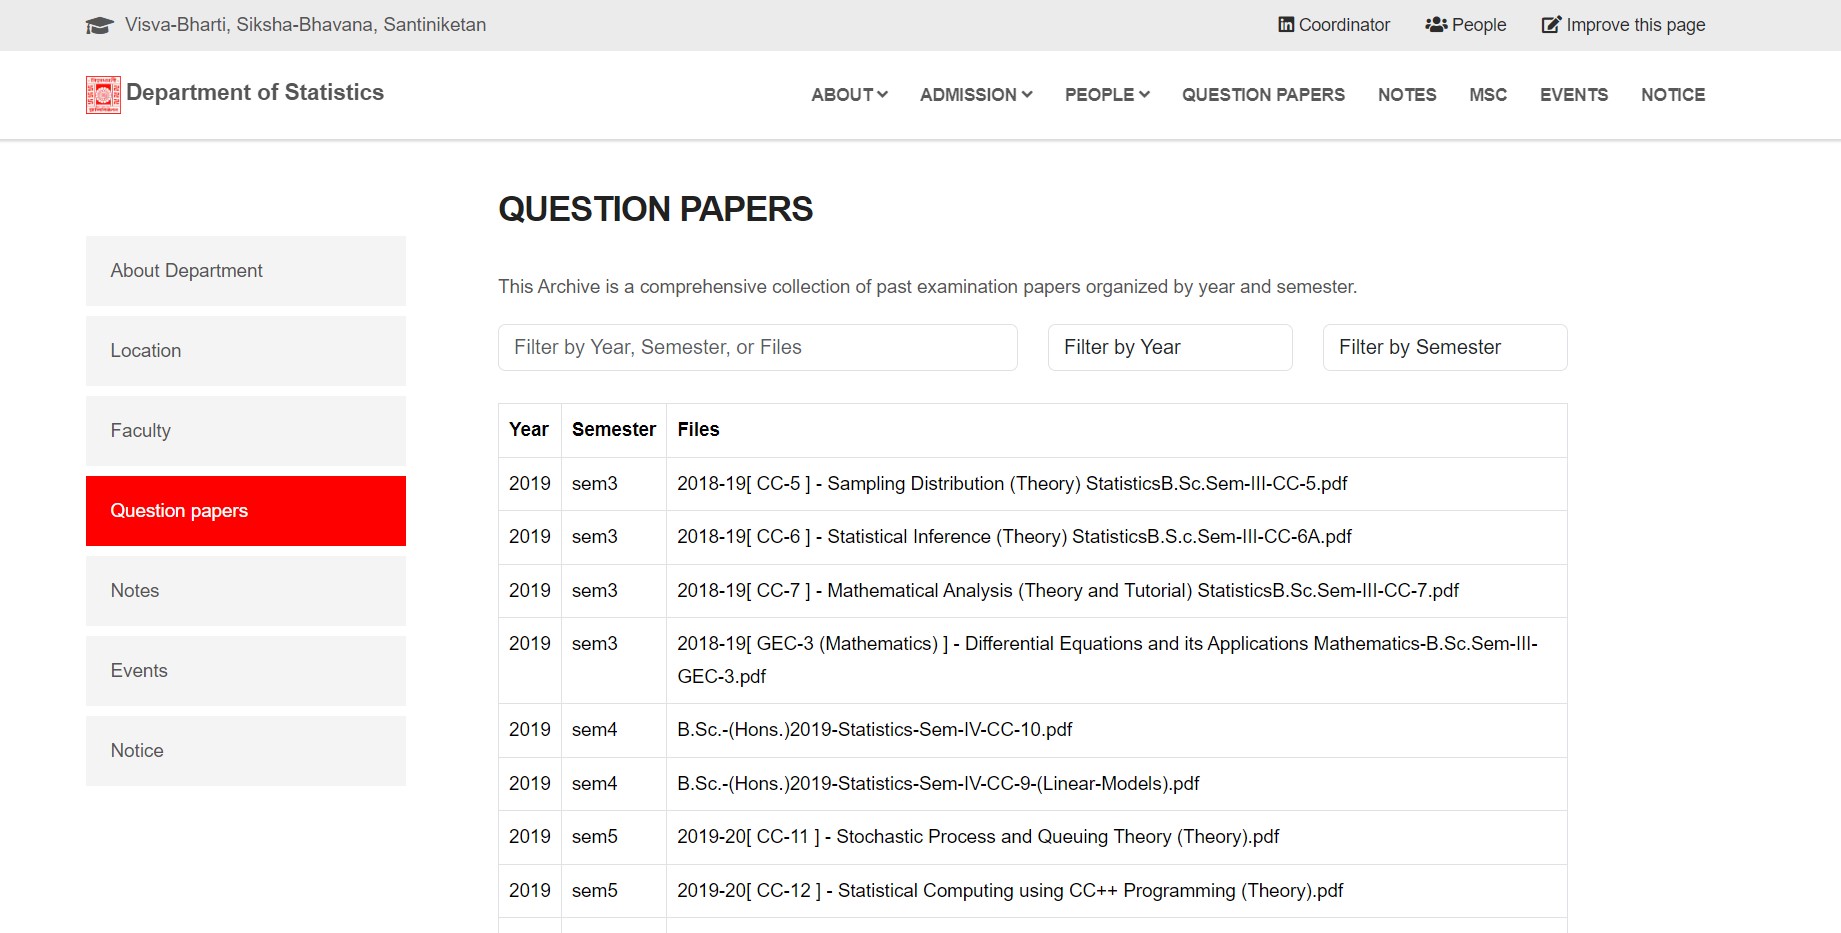Focus the Filter by Year, Semester, or Files field

[757, 347]
